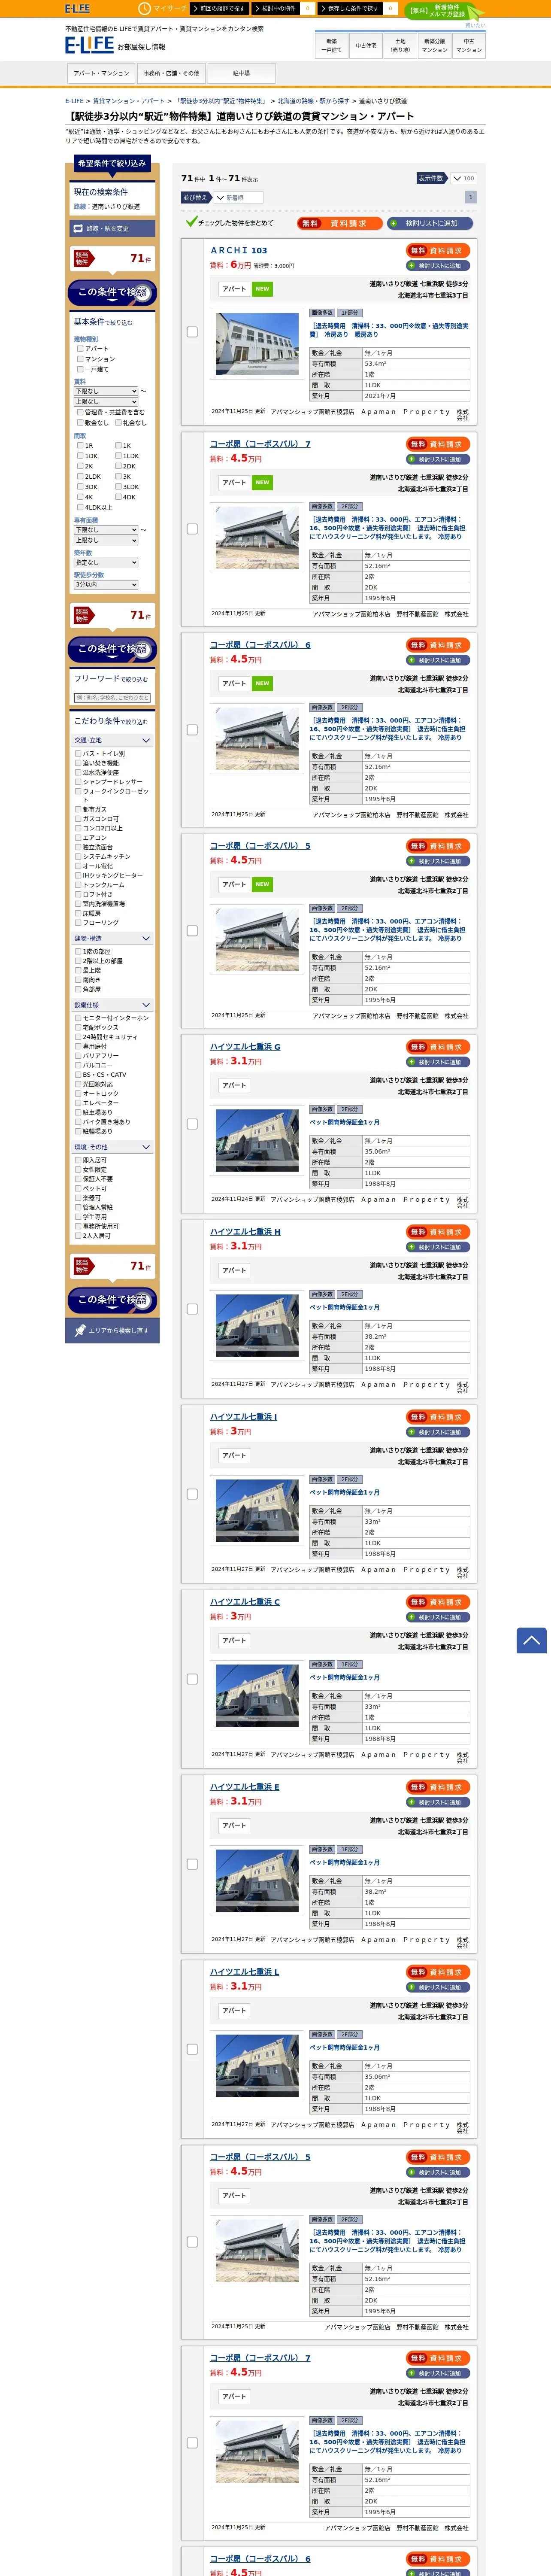Image resolution: width=551 pixels, height=2576 pixels.
Task: Click the フリーワード text field
Action: [112, 698]
